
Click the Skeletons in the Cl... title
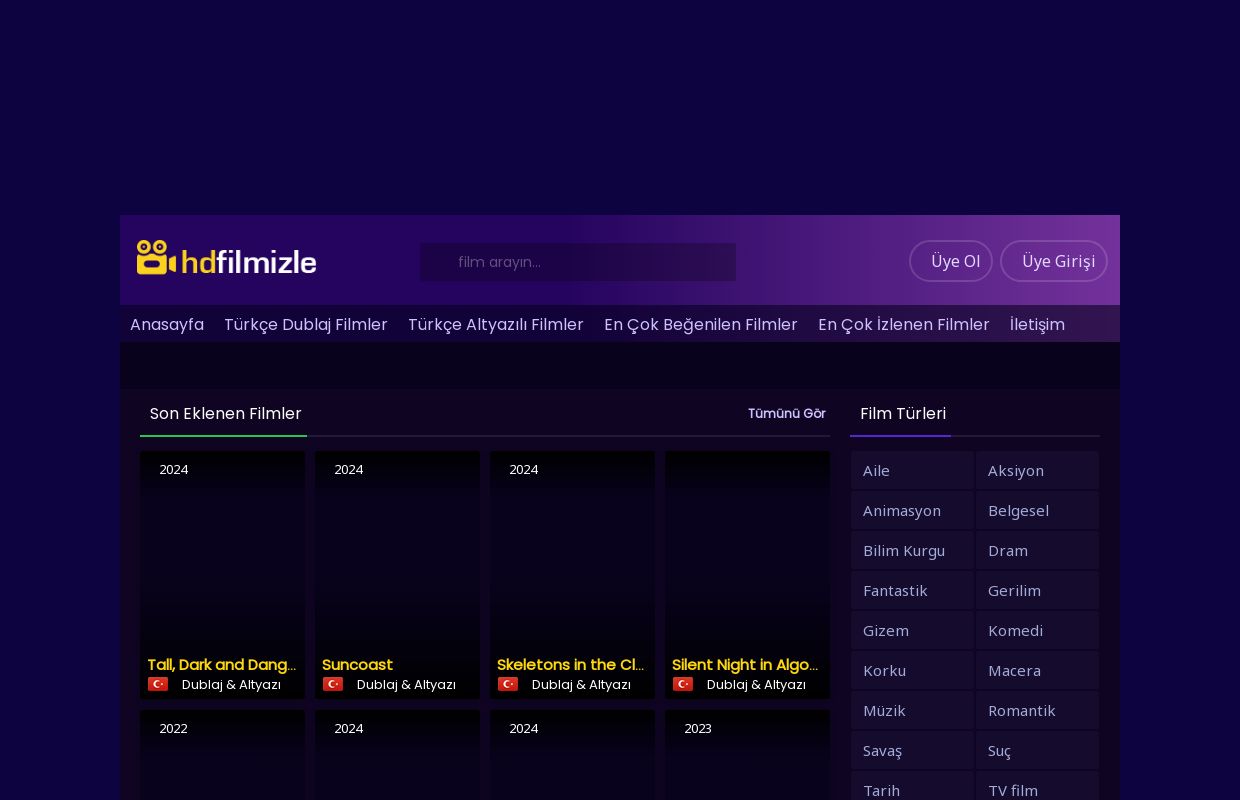(571, 665)
